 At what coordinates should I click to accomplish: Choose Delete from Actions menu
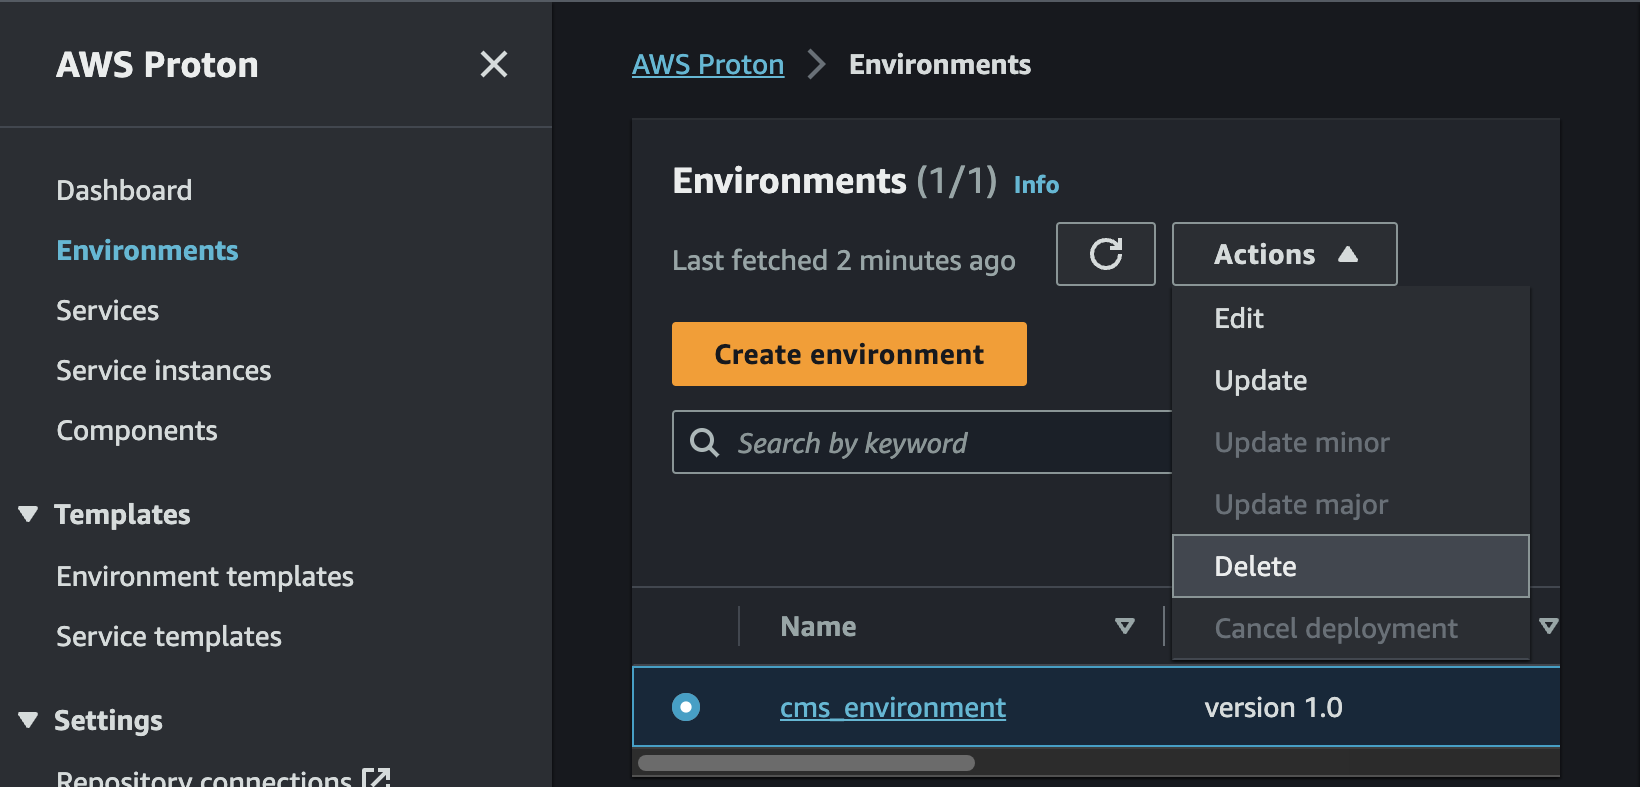[1351, 566]
